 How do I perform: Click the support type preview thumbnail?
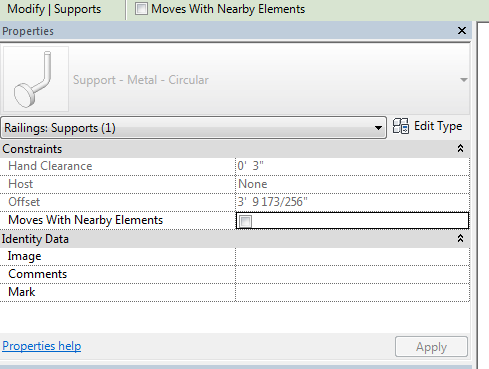[36, 79]
